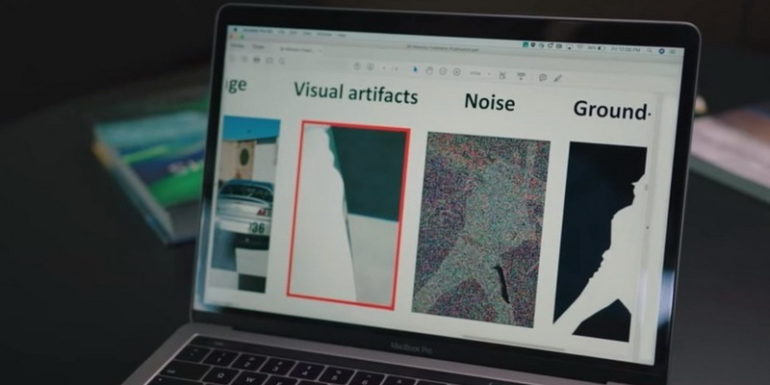Click the "Ground" heading
The width and height of the screenshot is (770, 385).
click(x=610, y=110)
